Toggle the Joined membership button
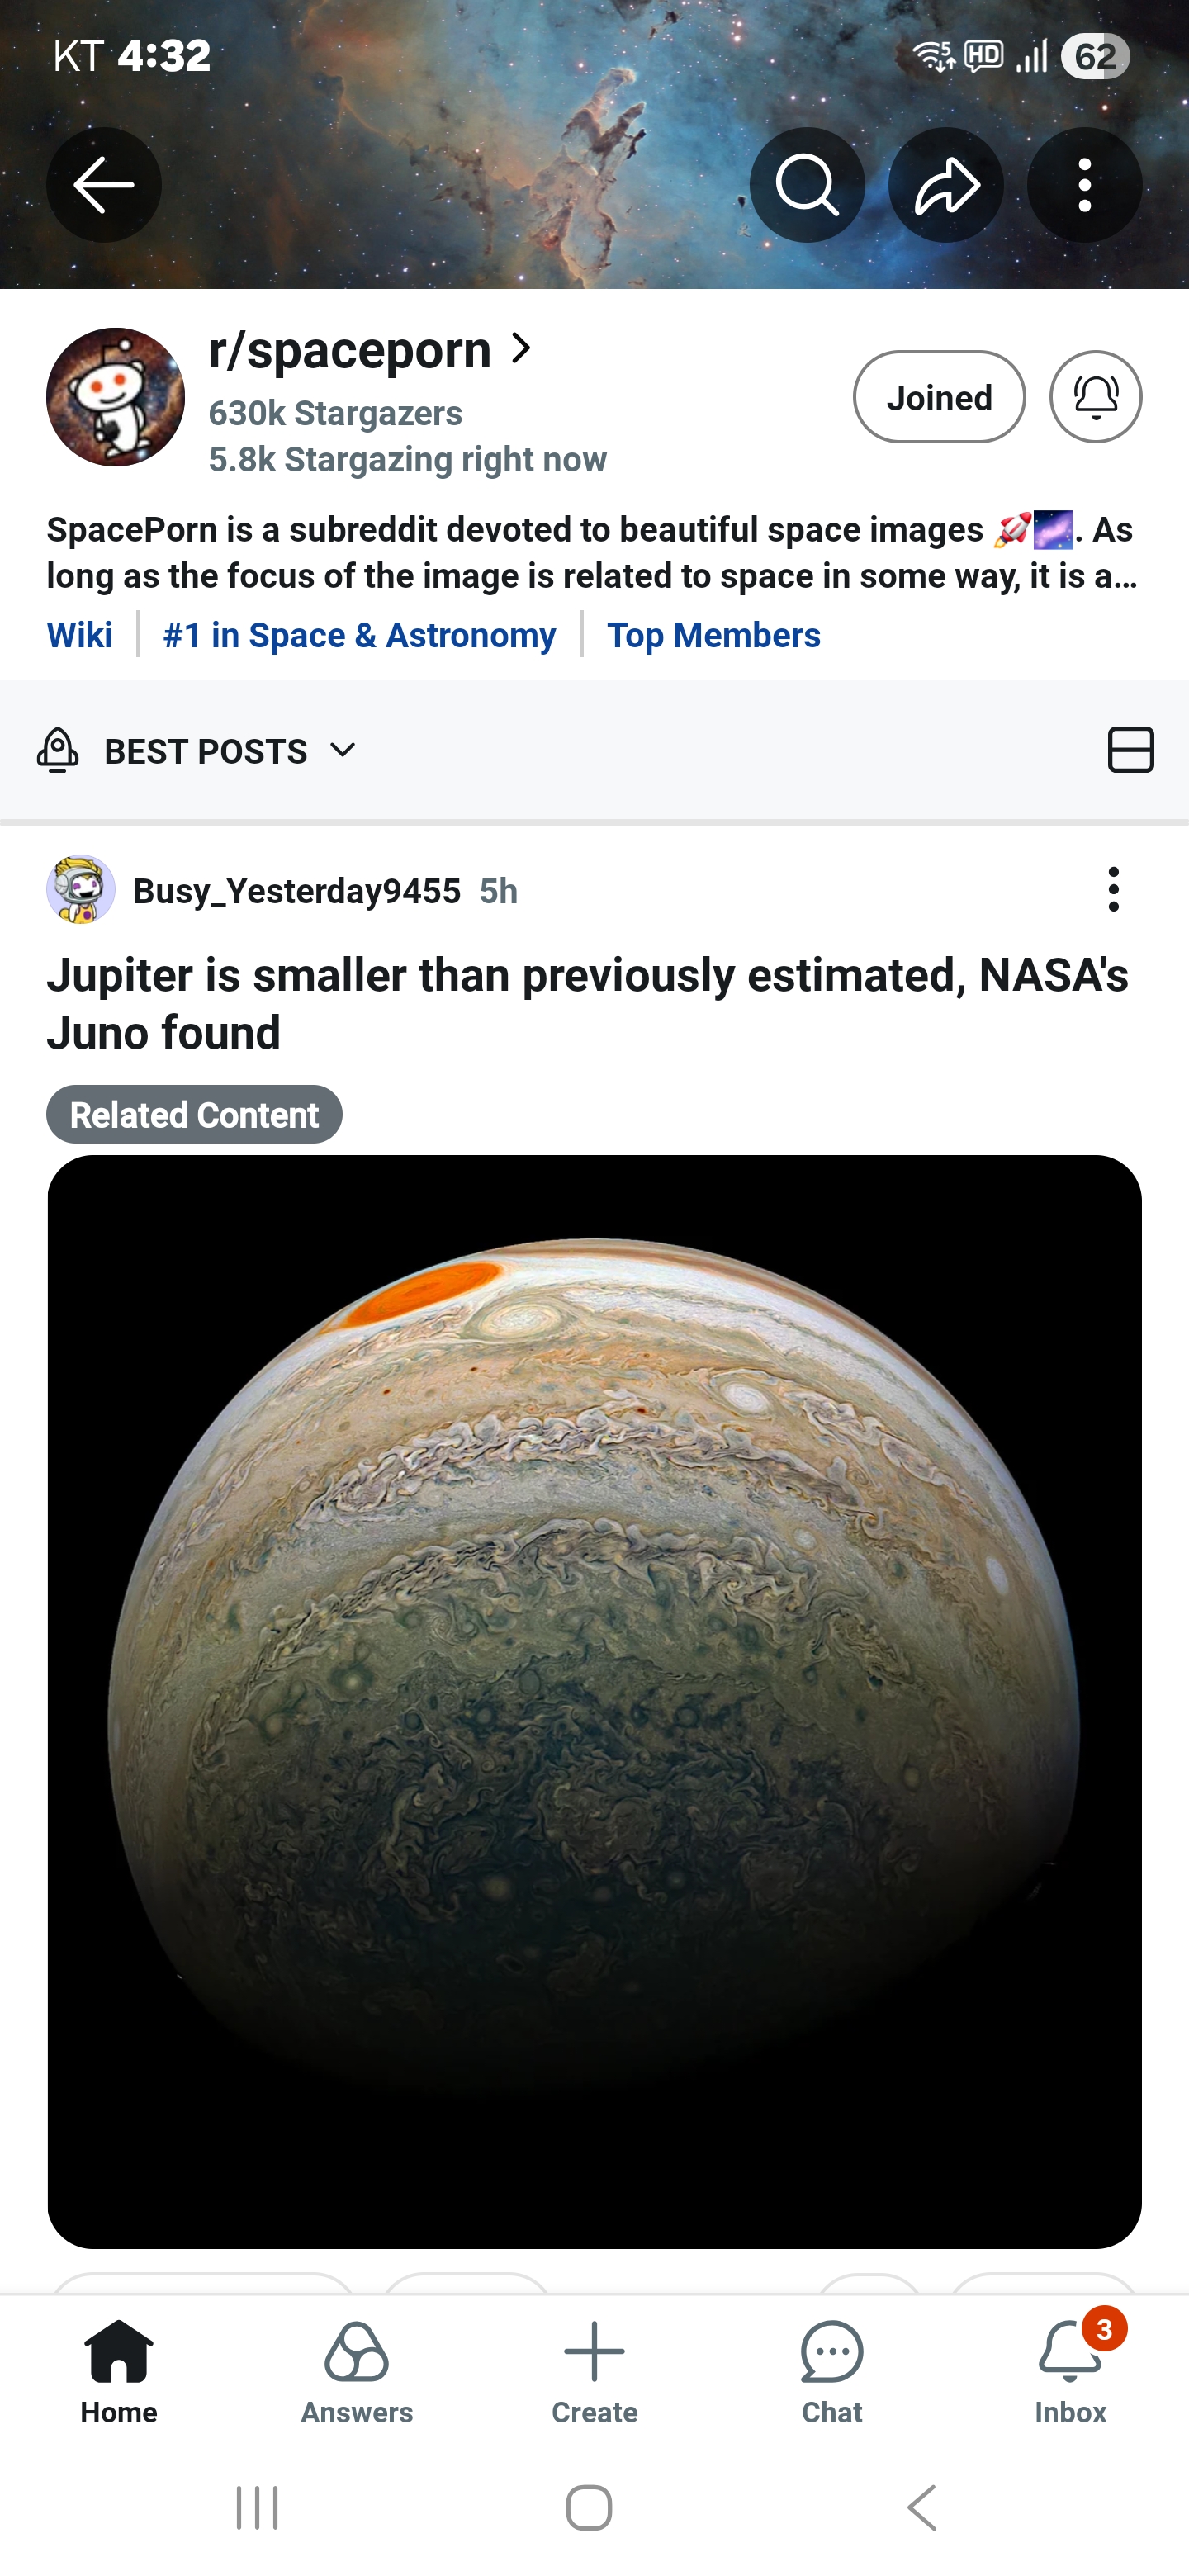 pyautogui.click(x=938, y=397)
